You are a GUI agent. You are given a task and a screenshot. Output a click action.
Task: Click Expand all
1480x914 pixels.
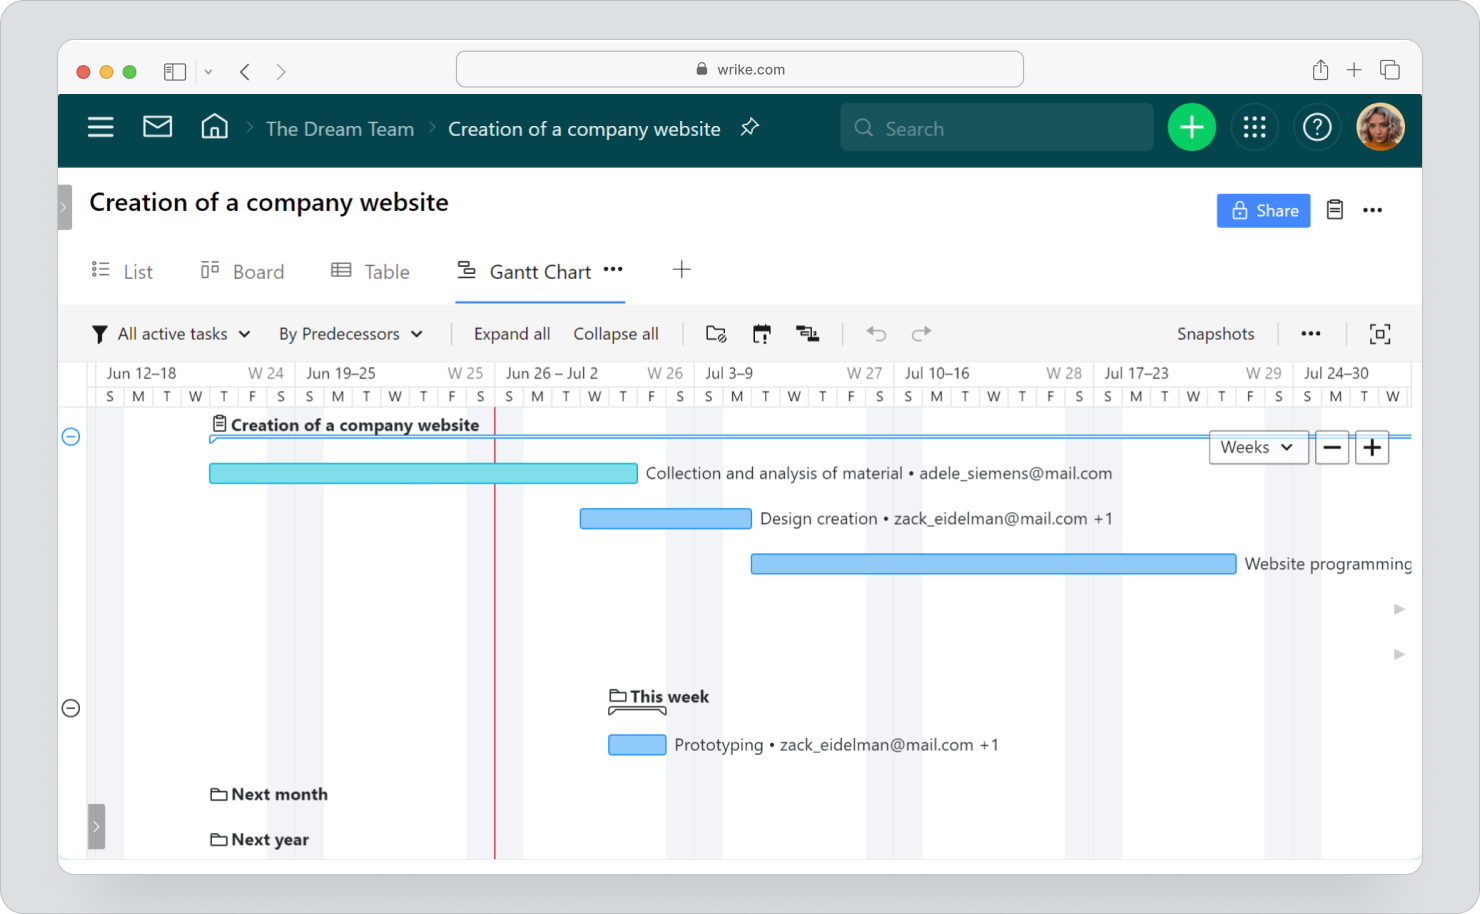point(512,334)
